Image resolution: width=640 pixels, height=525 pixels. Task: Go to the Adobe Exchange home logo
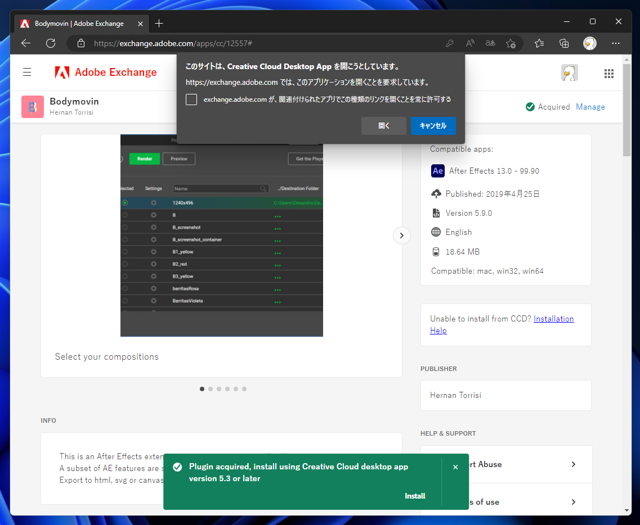pyautogui.click(x=106, y=72)
